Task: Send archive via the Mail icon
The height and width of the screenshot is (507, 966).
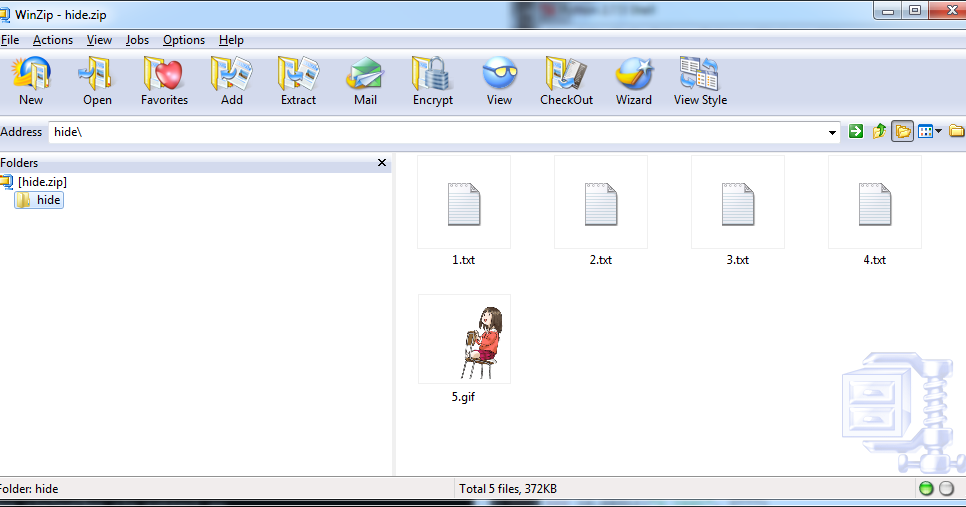Action: 365,73
